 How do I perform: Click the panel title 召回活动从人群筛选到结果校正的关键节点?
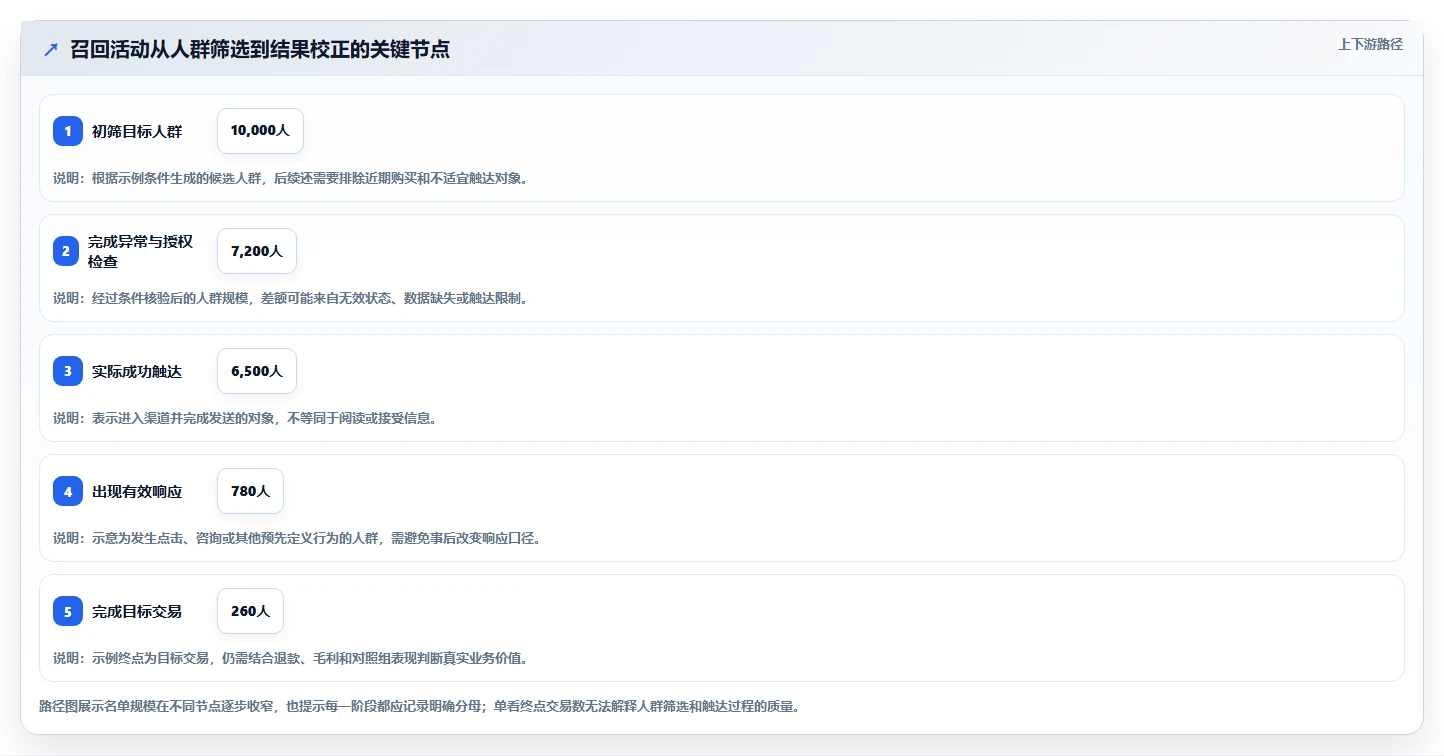(x=260, y=49)
